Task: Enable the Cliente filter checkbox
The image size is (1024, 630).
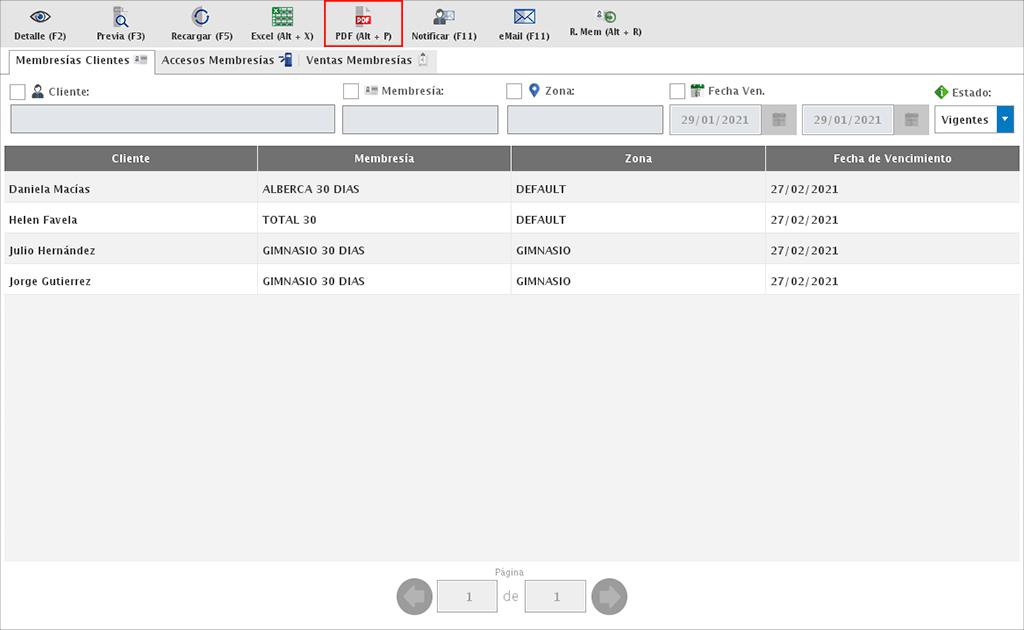Action: (x=18, y=92)
